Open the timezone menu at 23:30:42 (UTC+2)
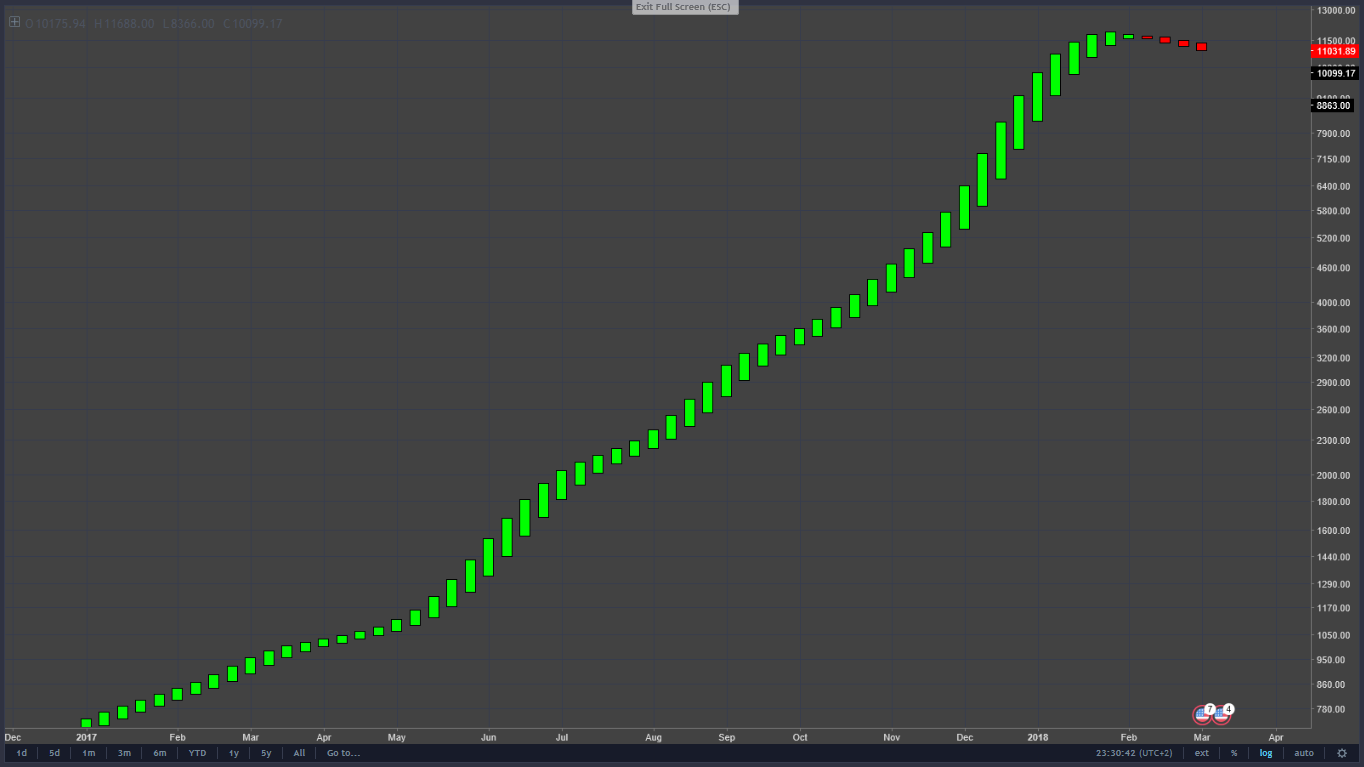 1133,753
